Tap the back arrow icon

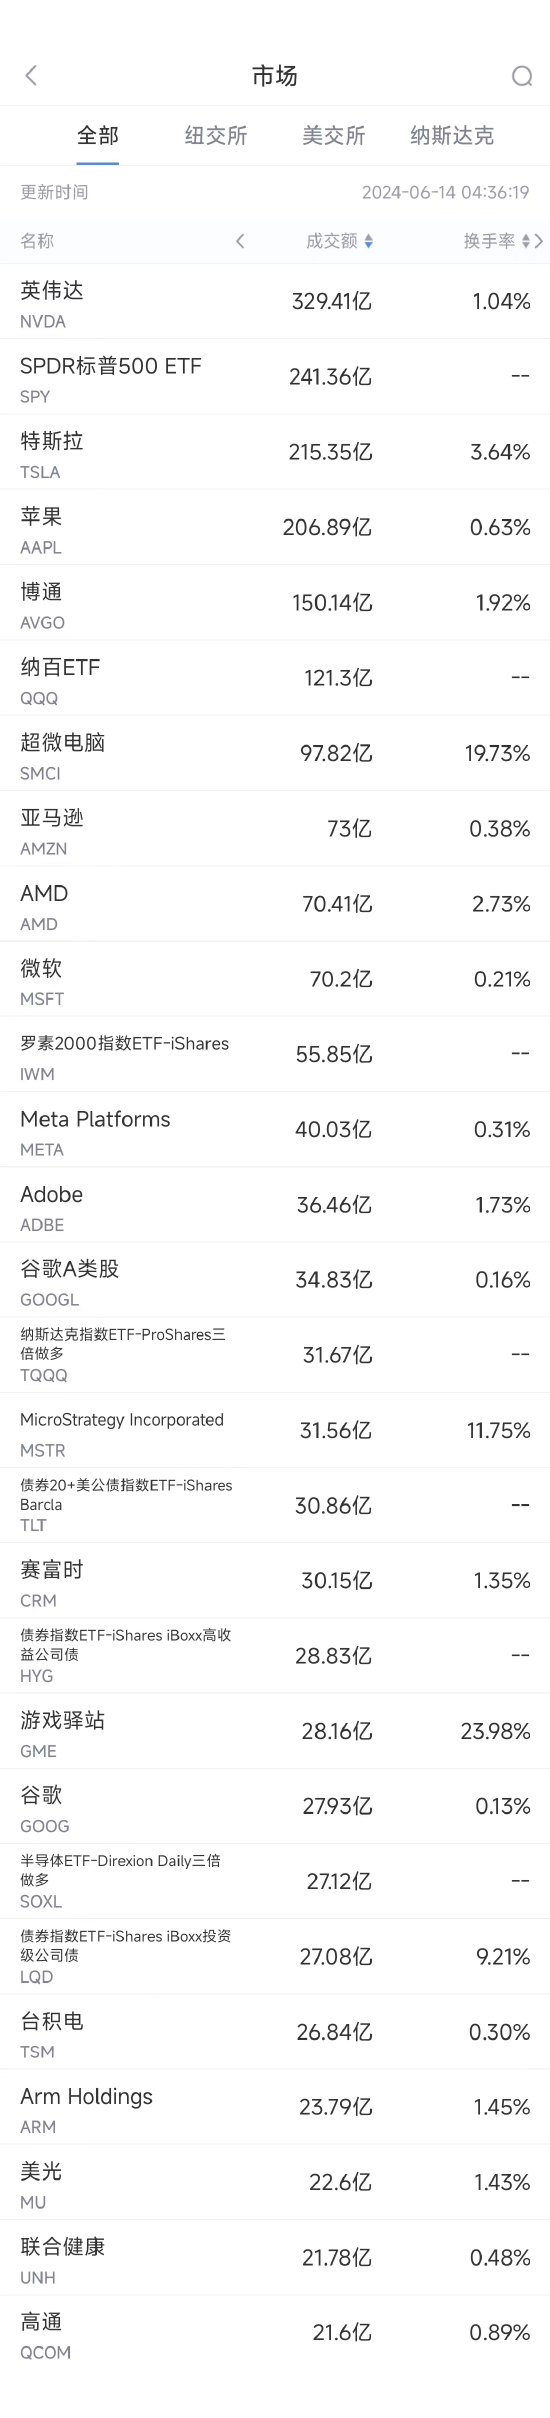[x=31, y=76]
